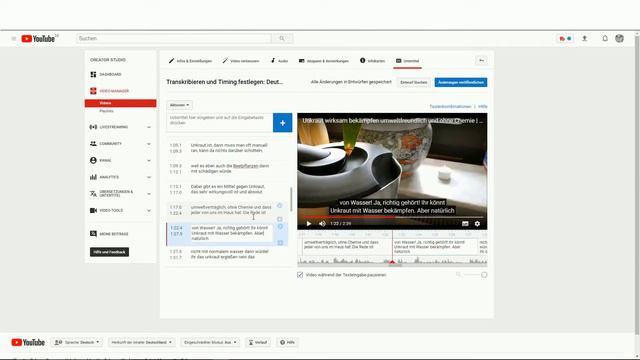Click the subtitle list scrollbar
Viewport: 640px width, 360px height.
coord(291,200)
